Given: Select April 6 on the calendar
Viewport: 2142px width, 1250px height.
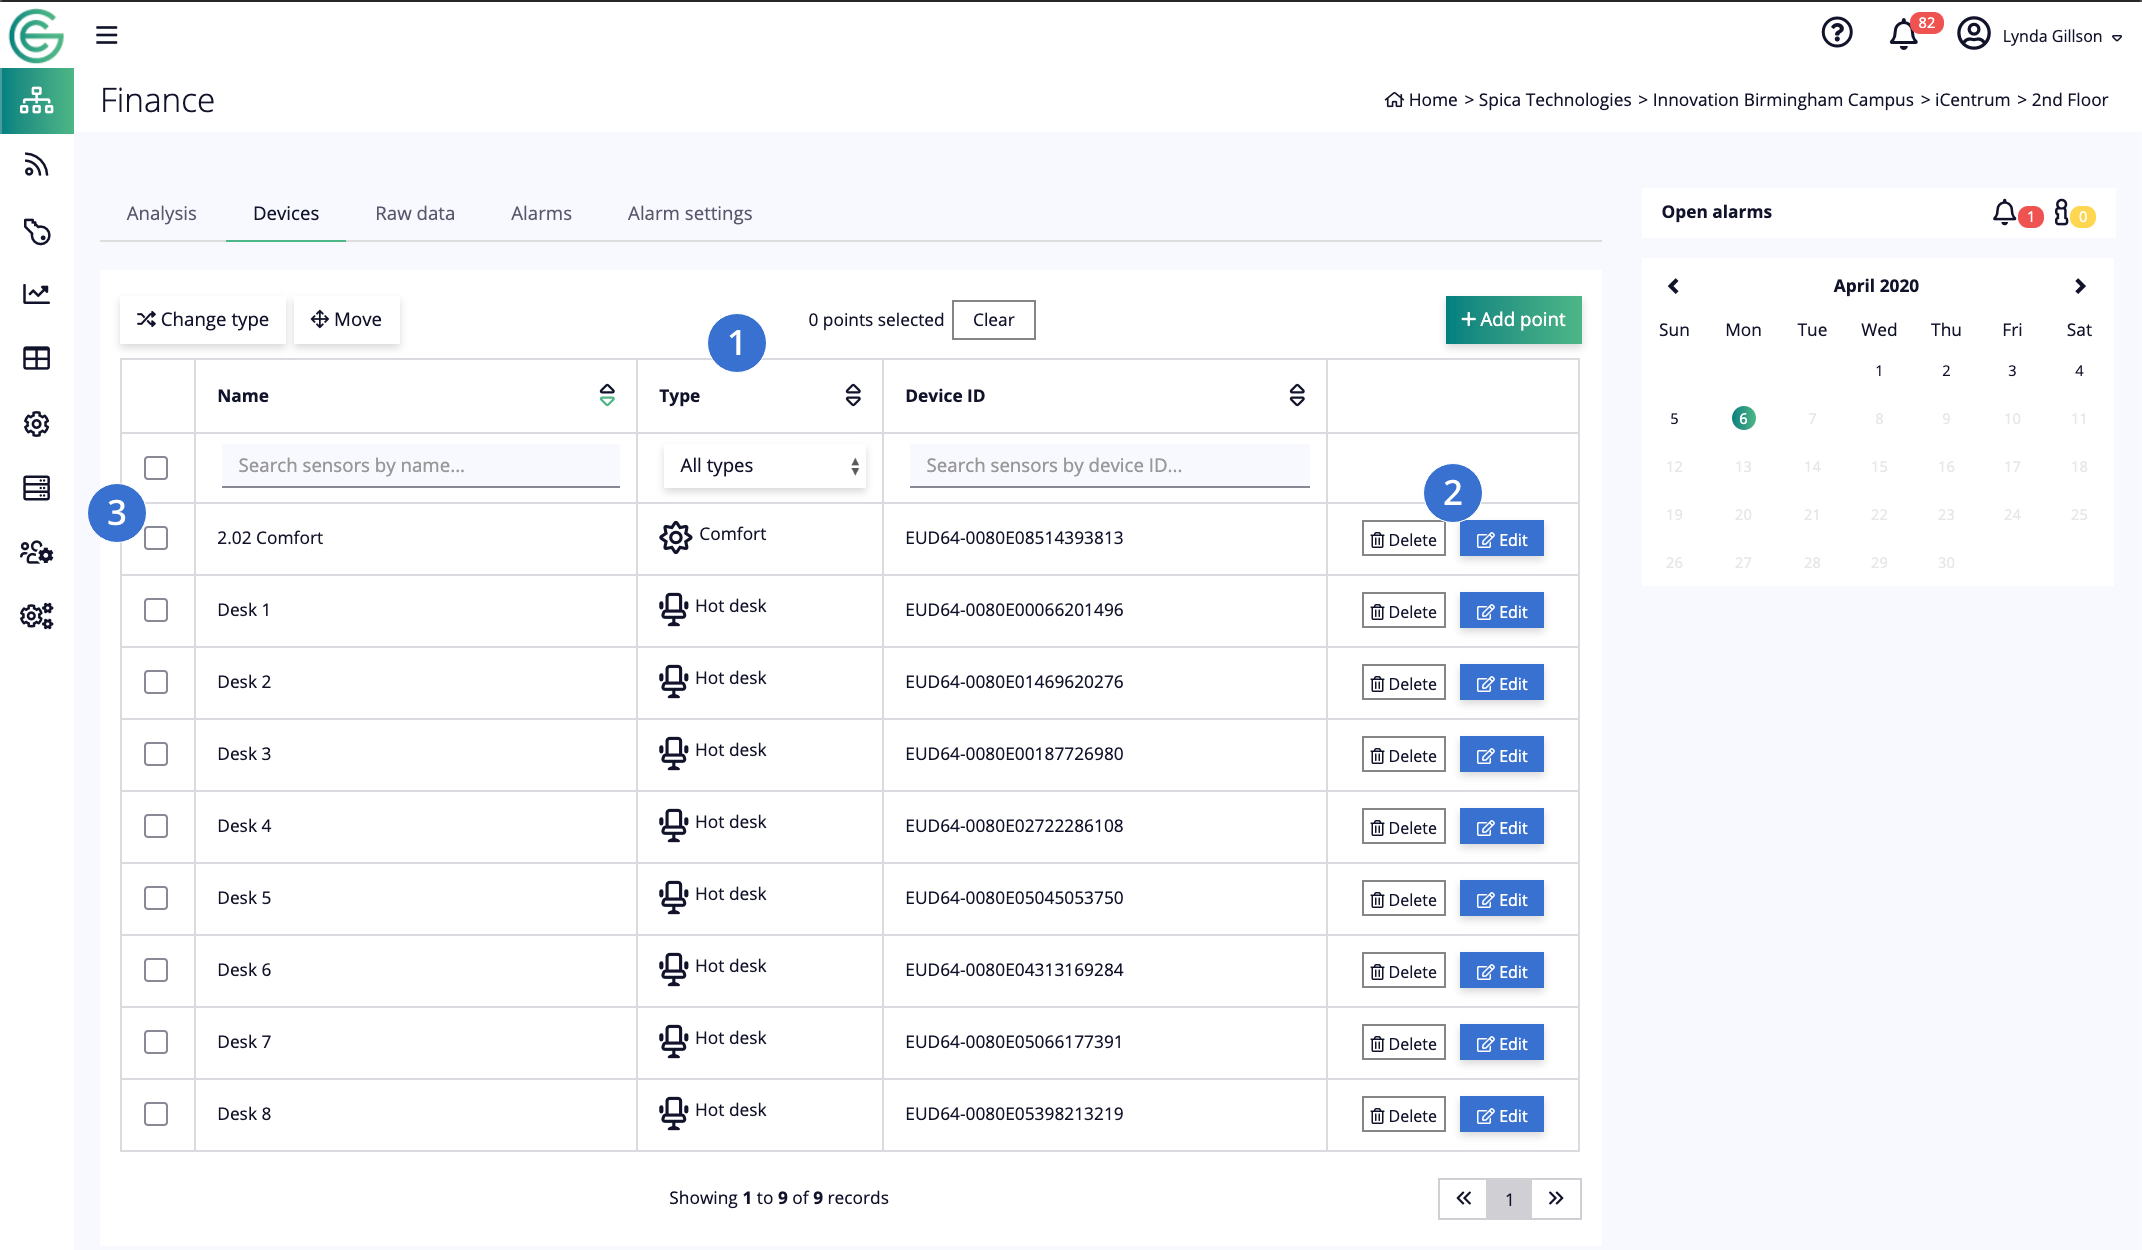Looking at the screenshot, I should pos(1743,418).
